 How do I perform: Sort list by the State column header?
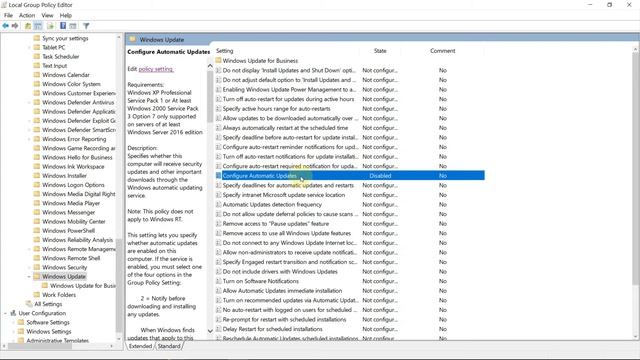(x=380, y=51)
